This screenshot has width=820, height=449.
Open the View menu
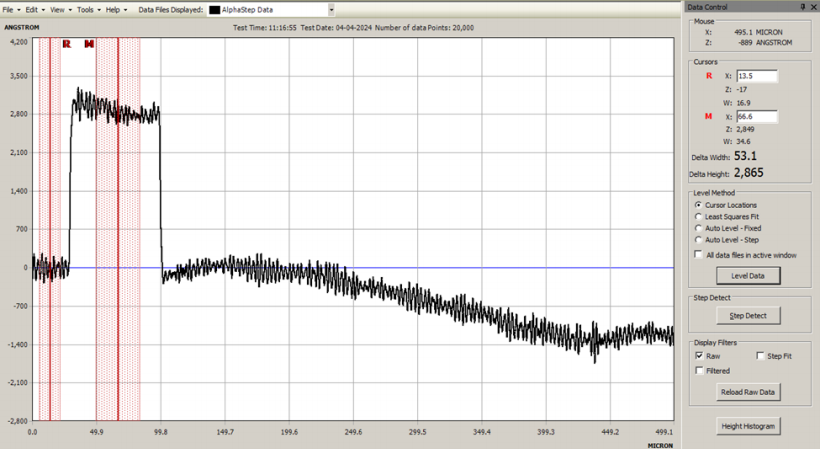click(x=57, y=10)
